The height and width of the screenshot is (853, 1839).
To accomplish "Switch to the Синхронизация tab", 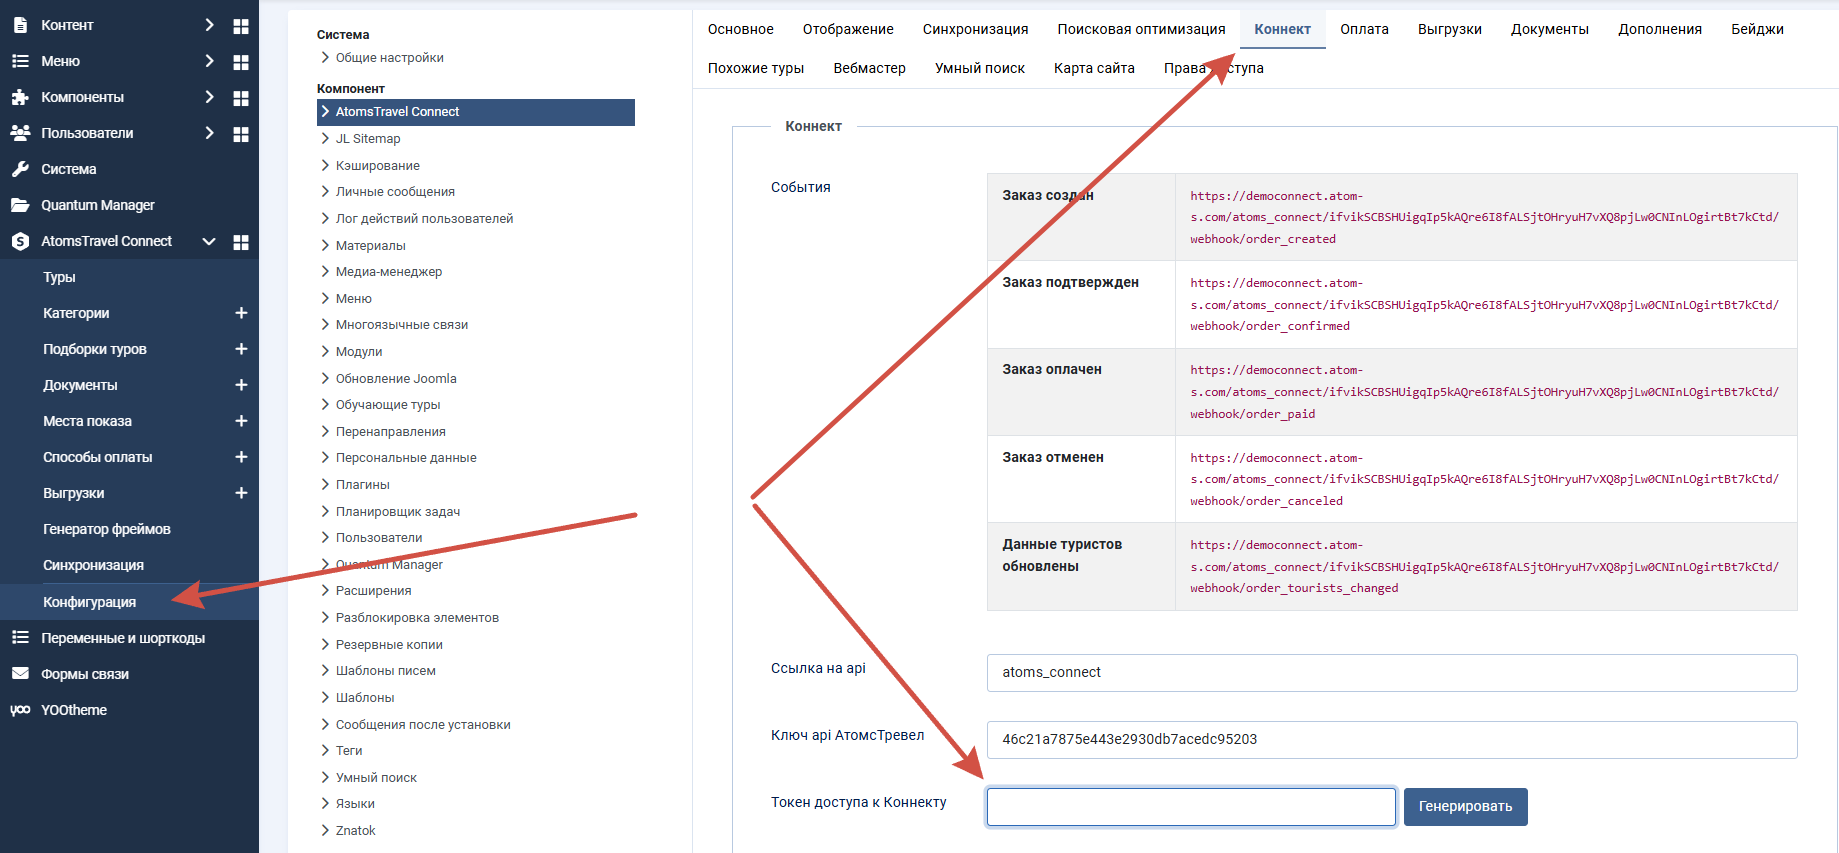I will point(975,29).
